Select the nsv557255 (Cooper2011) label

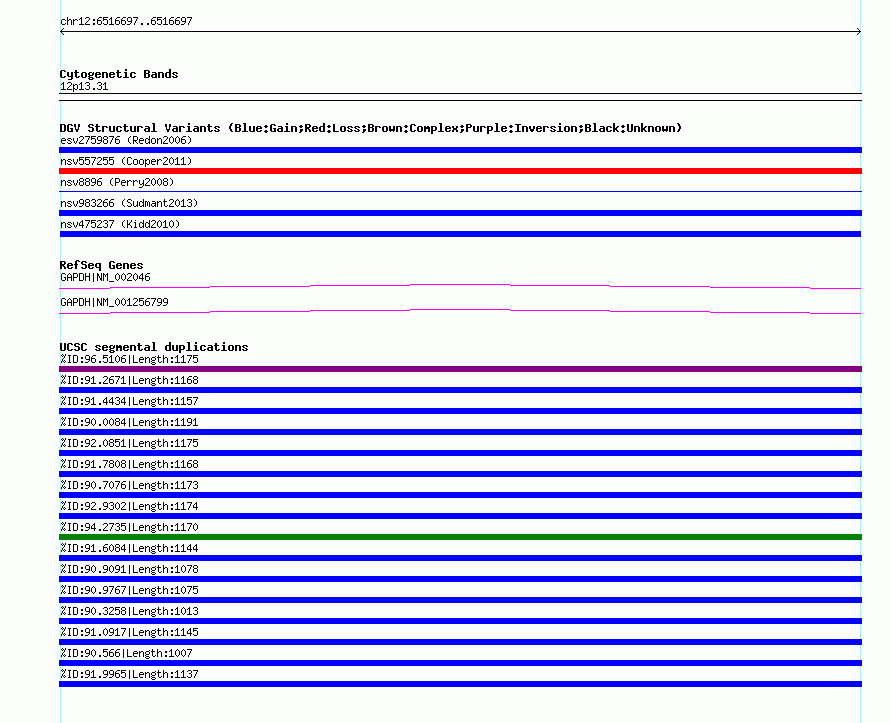(x=126, y=161)
